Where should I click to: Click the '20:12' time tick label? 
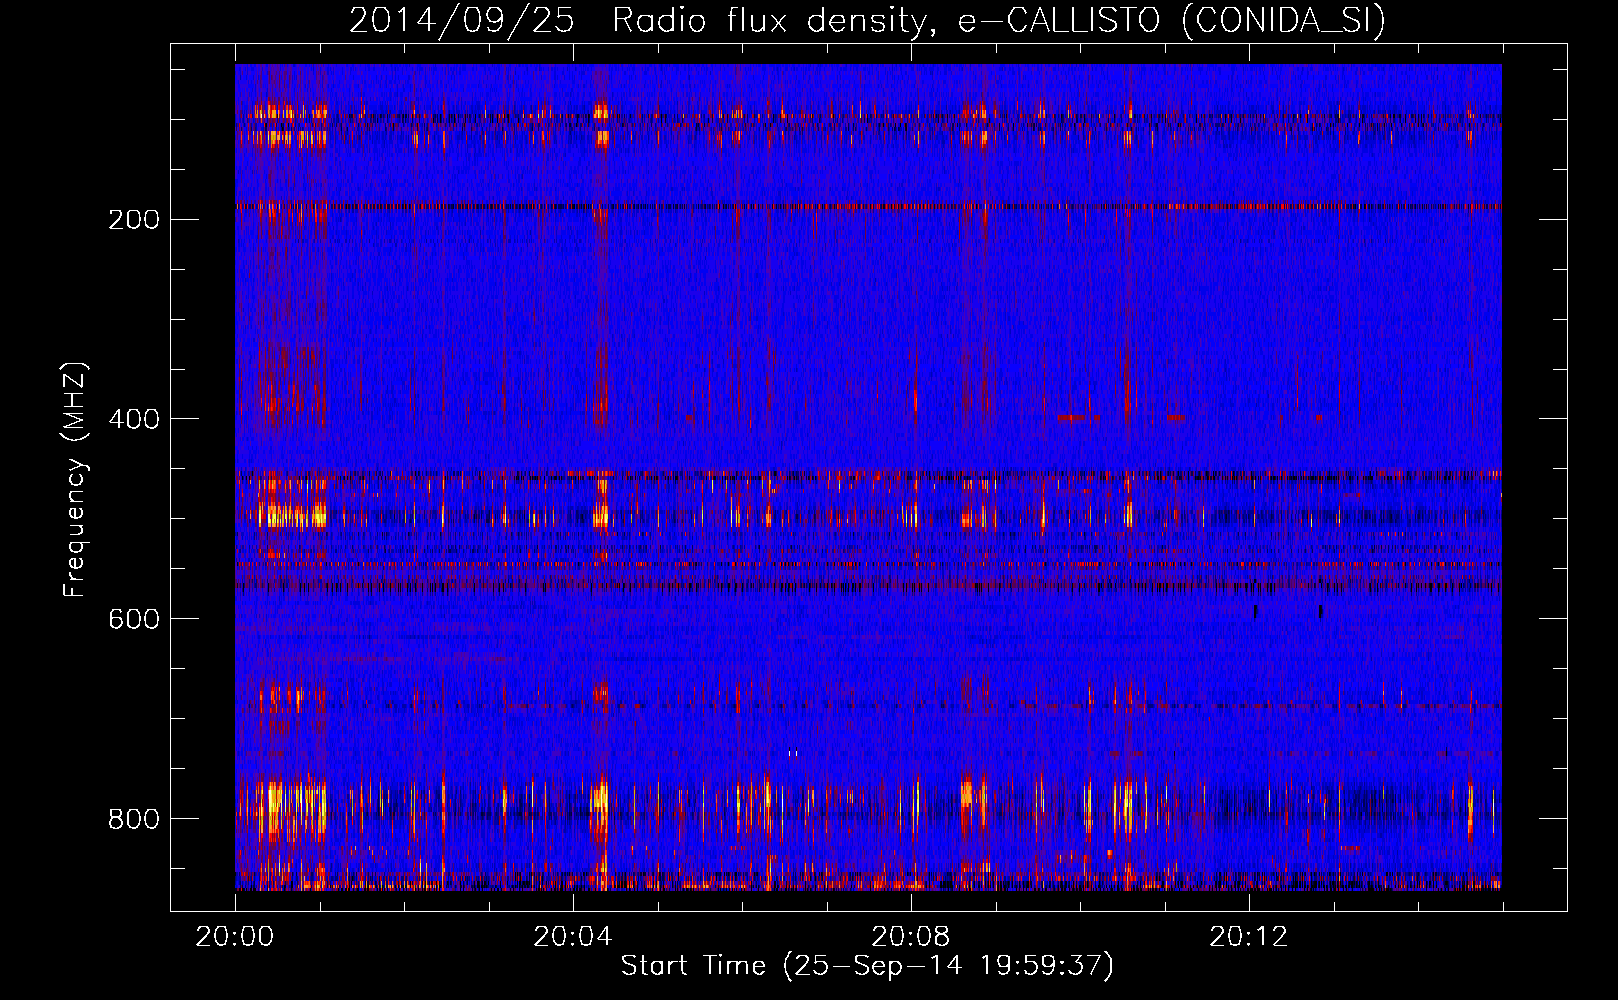[x=1248, y=937]
